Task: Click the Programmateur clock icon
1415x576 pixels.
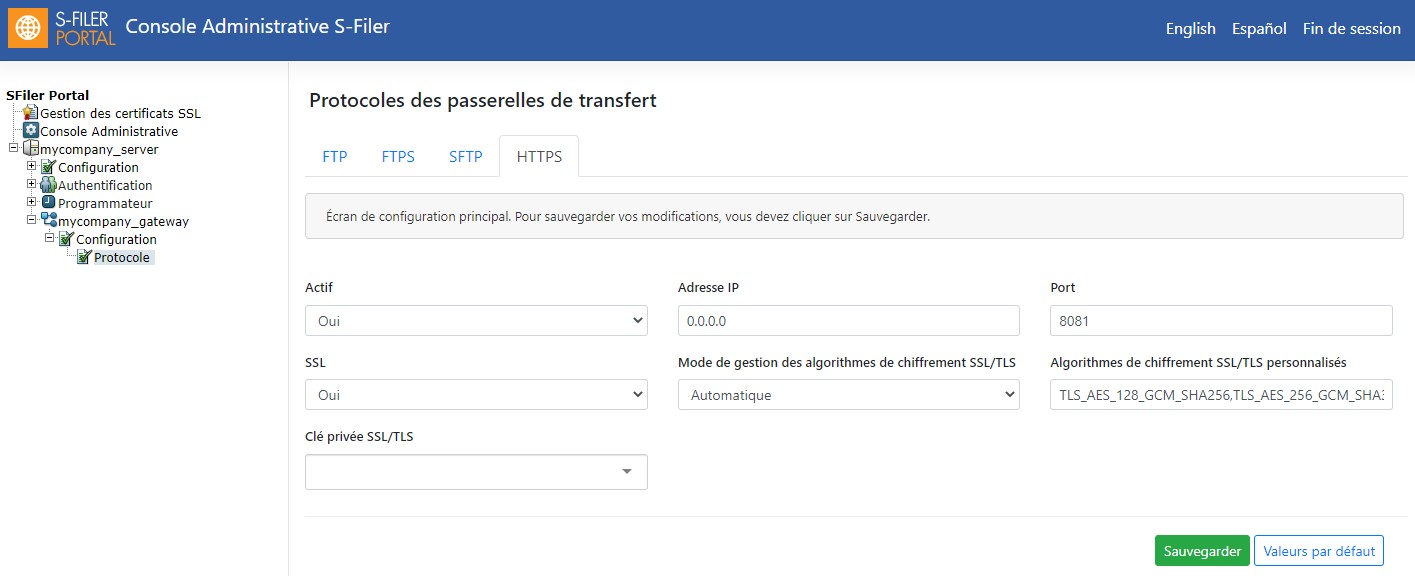Action: 48,203
